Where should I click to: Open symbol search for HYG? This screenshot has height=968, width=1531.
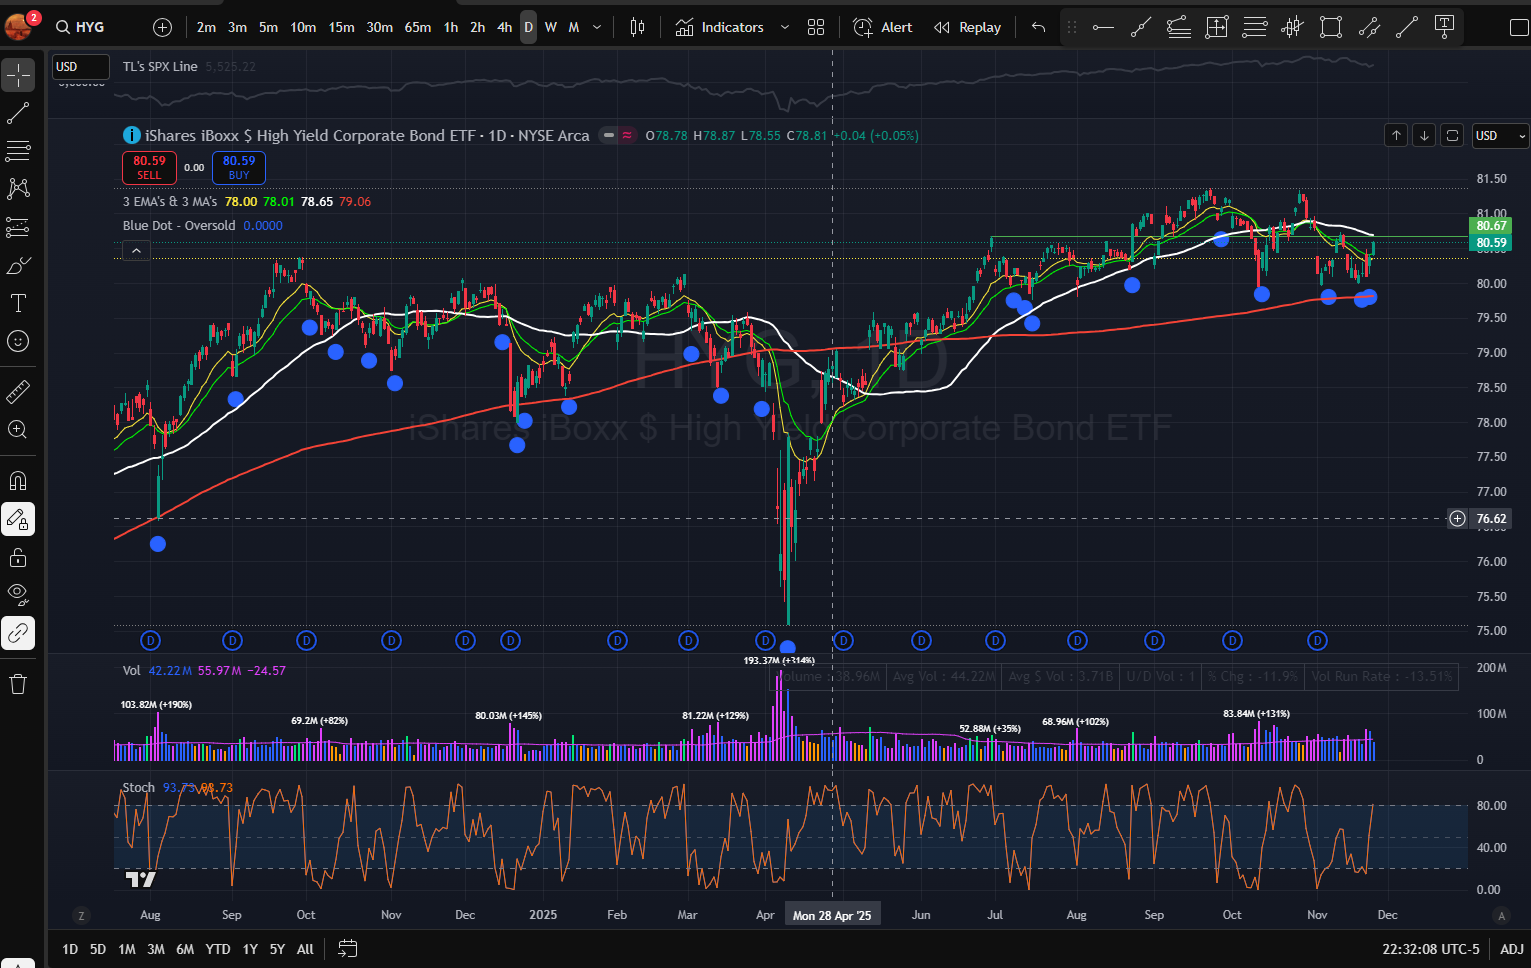80,27
